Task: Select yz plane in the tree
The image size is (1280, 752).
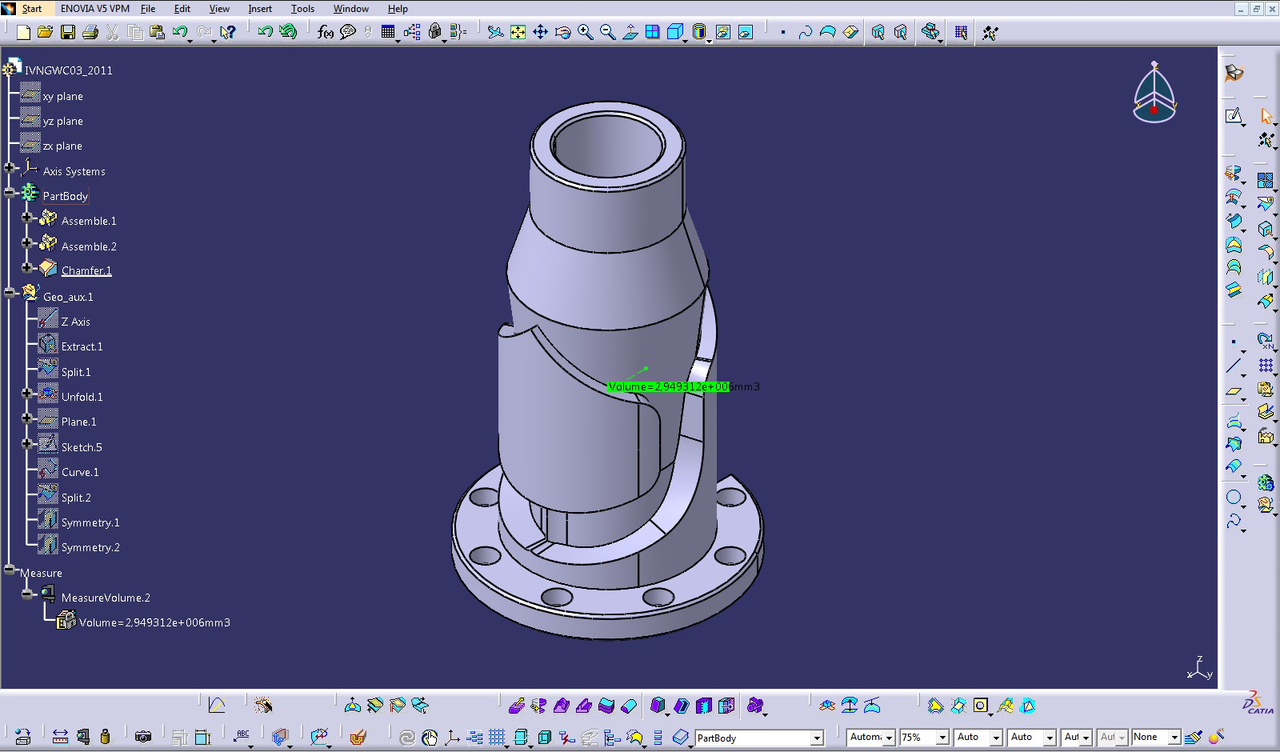Action: point(63,121)
